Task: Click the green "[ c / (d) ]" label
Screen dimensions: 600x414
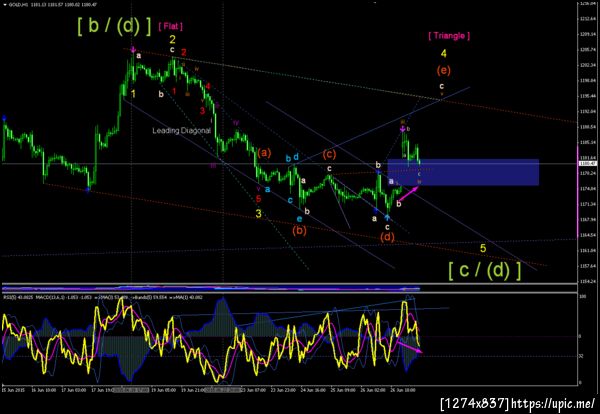Action: point(485,271)
